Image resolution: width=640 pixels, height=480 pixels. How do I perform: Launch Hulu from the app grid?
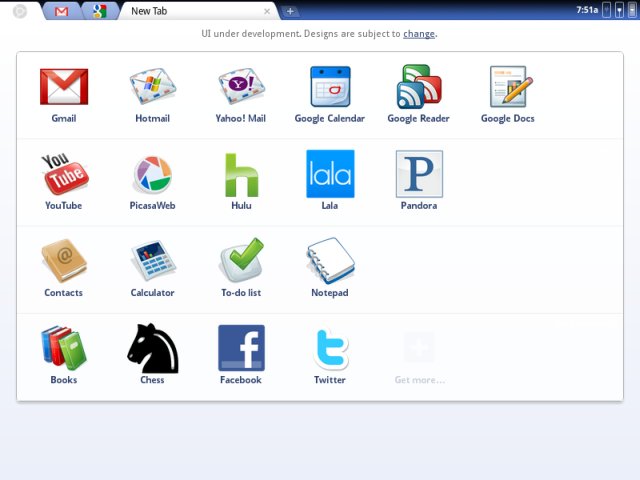coord(241,175)
